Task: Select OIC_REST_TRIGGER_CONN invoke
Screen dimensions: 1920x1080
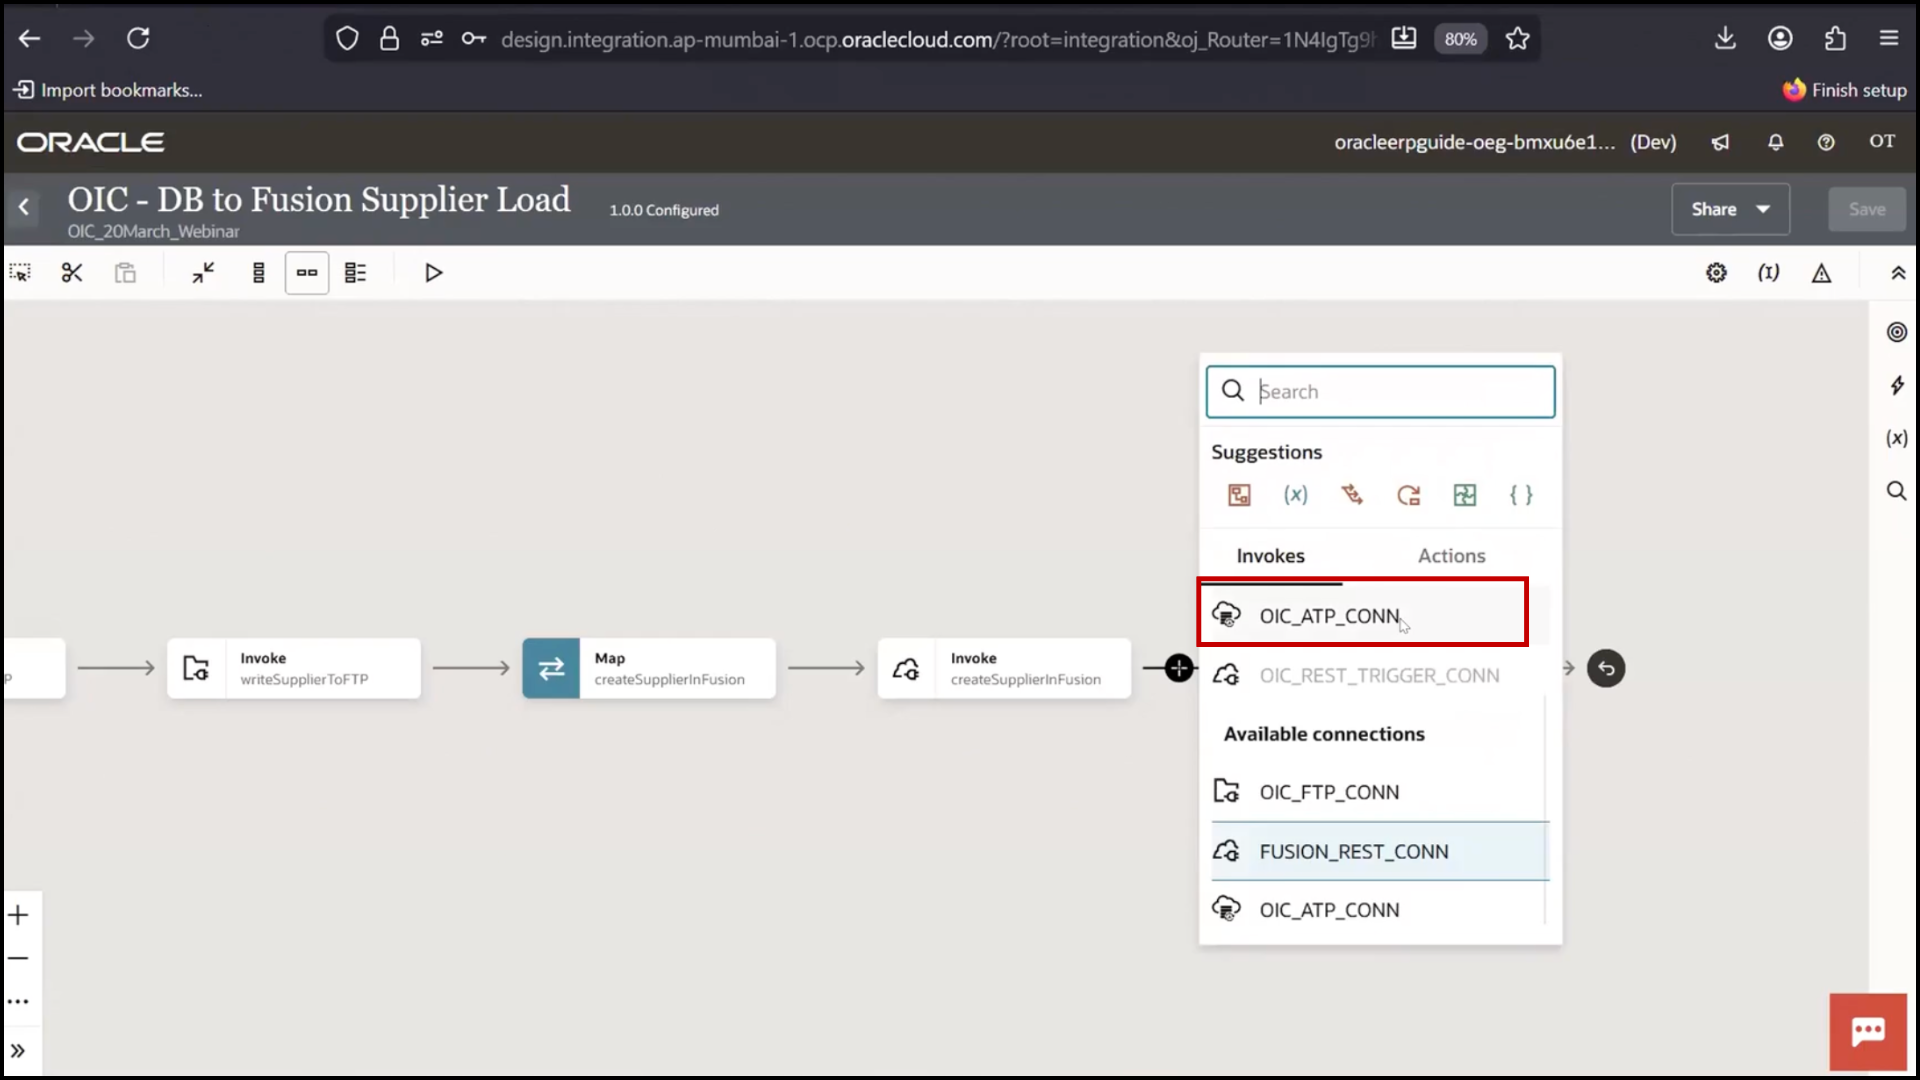Action: click(x=1378, y=675)
